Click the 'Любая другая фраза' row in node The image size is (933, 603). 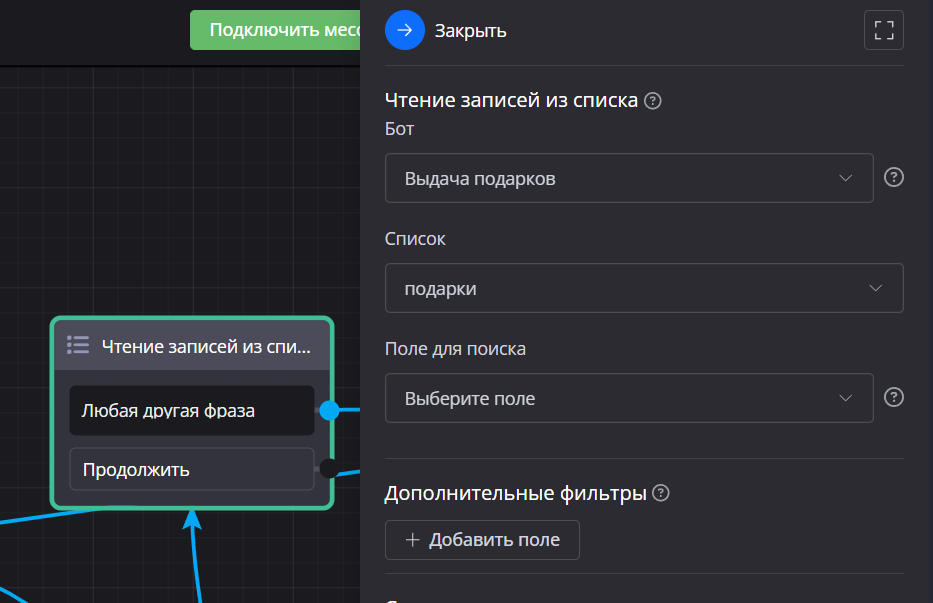pos(191,410)
